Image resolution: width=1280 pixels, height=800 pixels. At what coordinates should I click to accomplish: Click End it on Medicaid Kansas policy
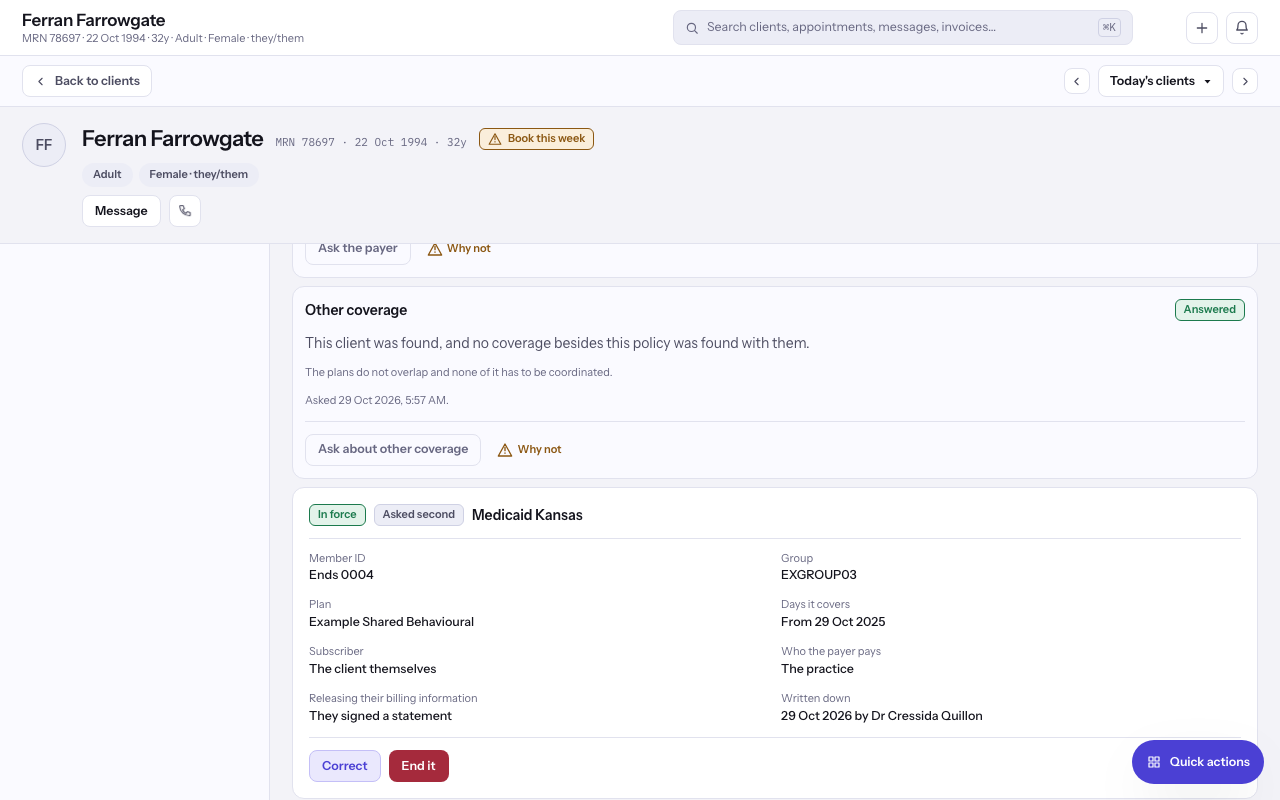tap(419, 766)
